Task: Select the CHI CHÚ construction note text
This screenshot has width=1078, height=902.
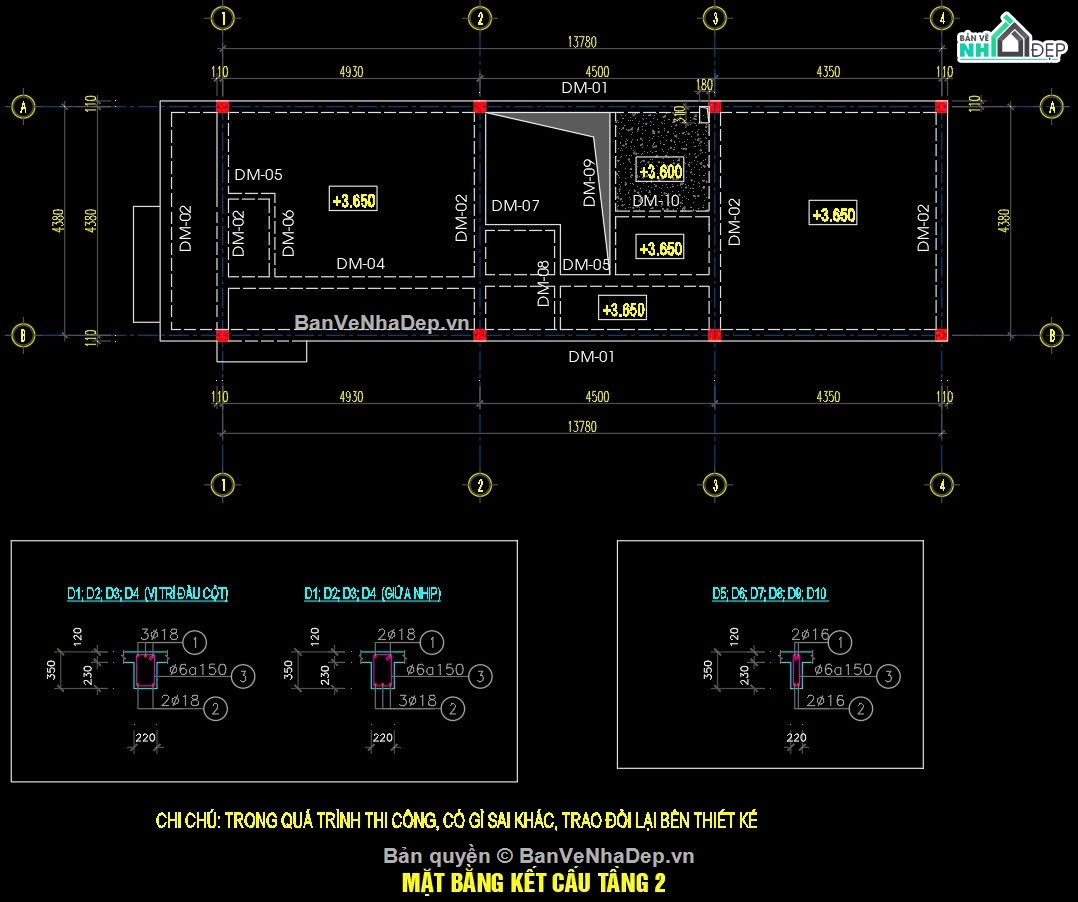Action: [x=456, y=820]
